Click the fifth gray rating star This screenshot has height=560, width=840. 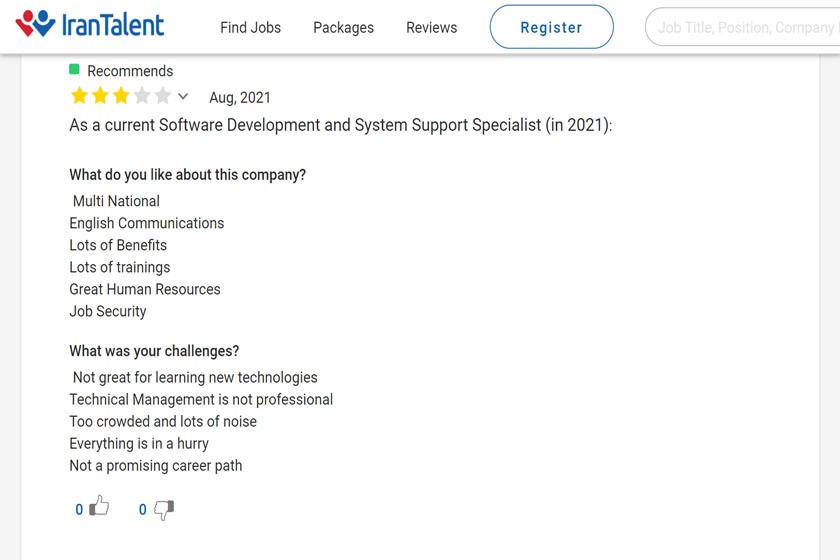pos(162,96)
